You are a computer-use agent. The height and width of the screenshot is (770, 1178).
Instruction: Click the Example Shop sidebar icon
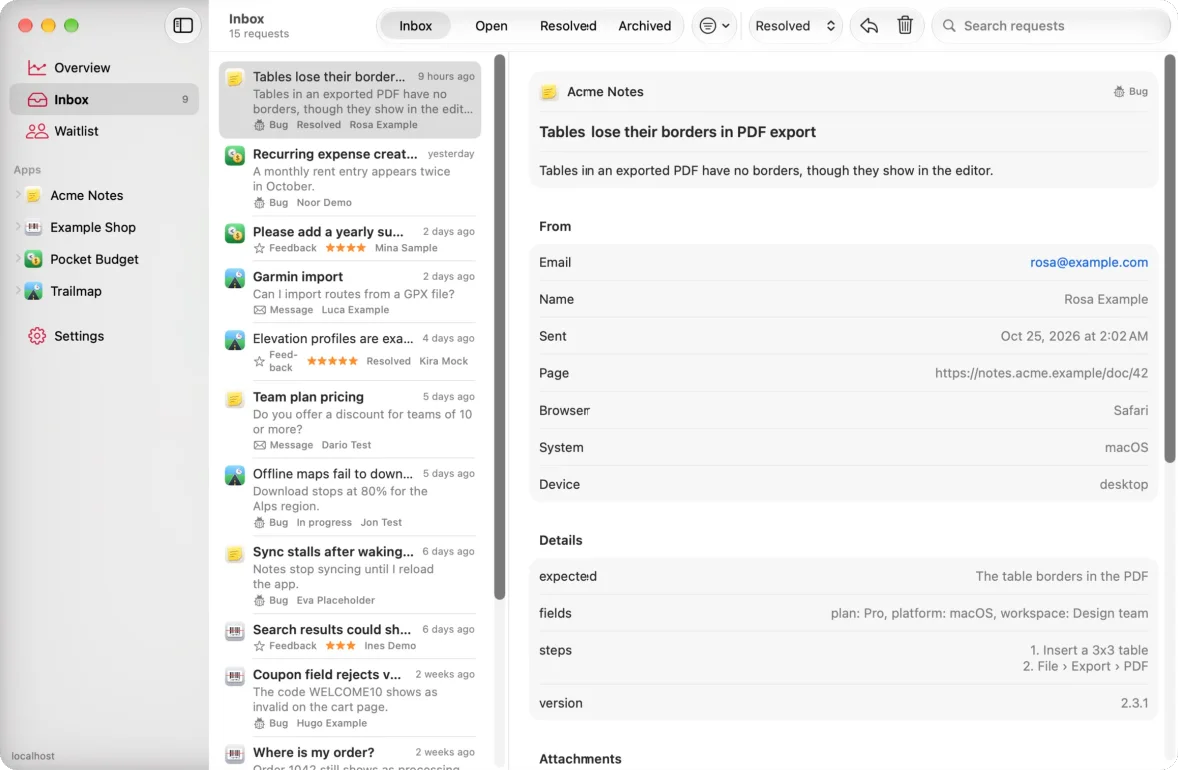pos(33,227)
